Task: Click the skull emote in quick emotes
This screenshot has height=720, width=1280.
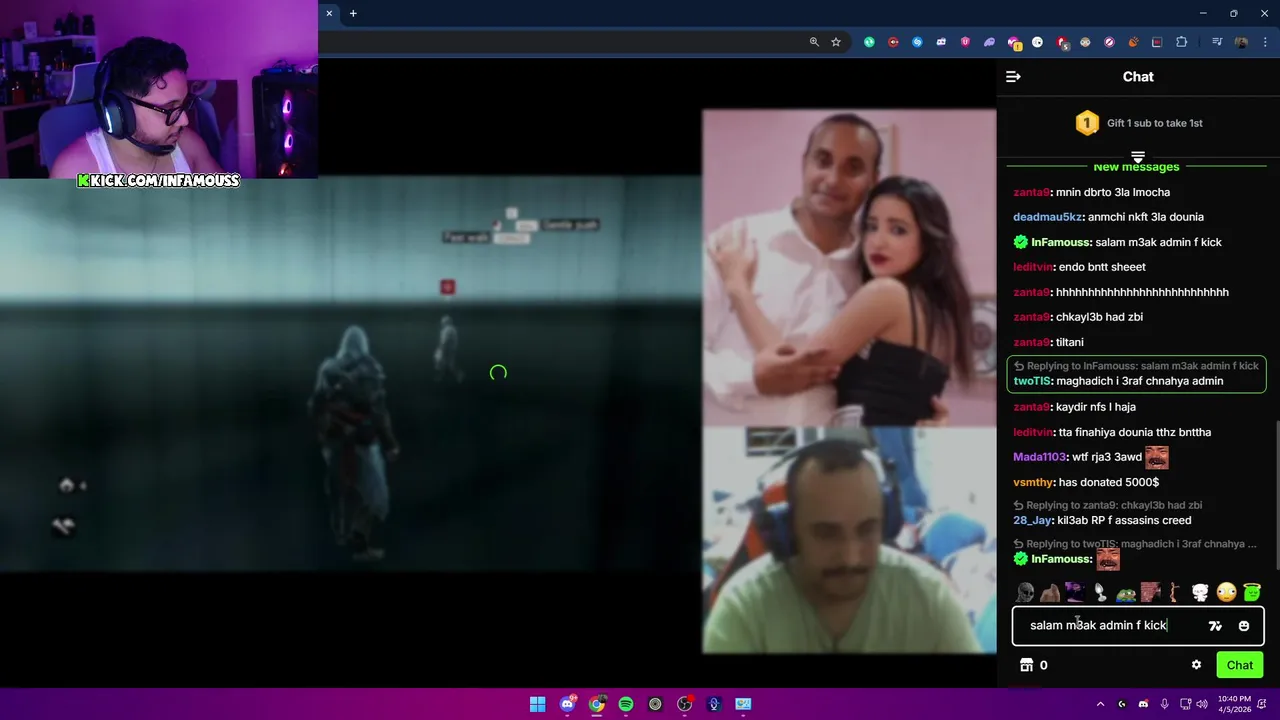Action: (1025, 593)
